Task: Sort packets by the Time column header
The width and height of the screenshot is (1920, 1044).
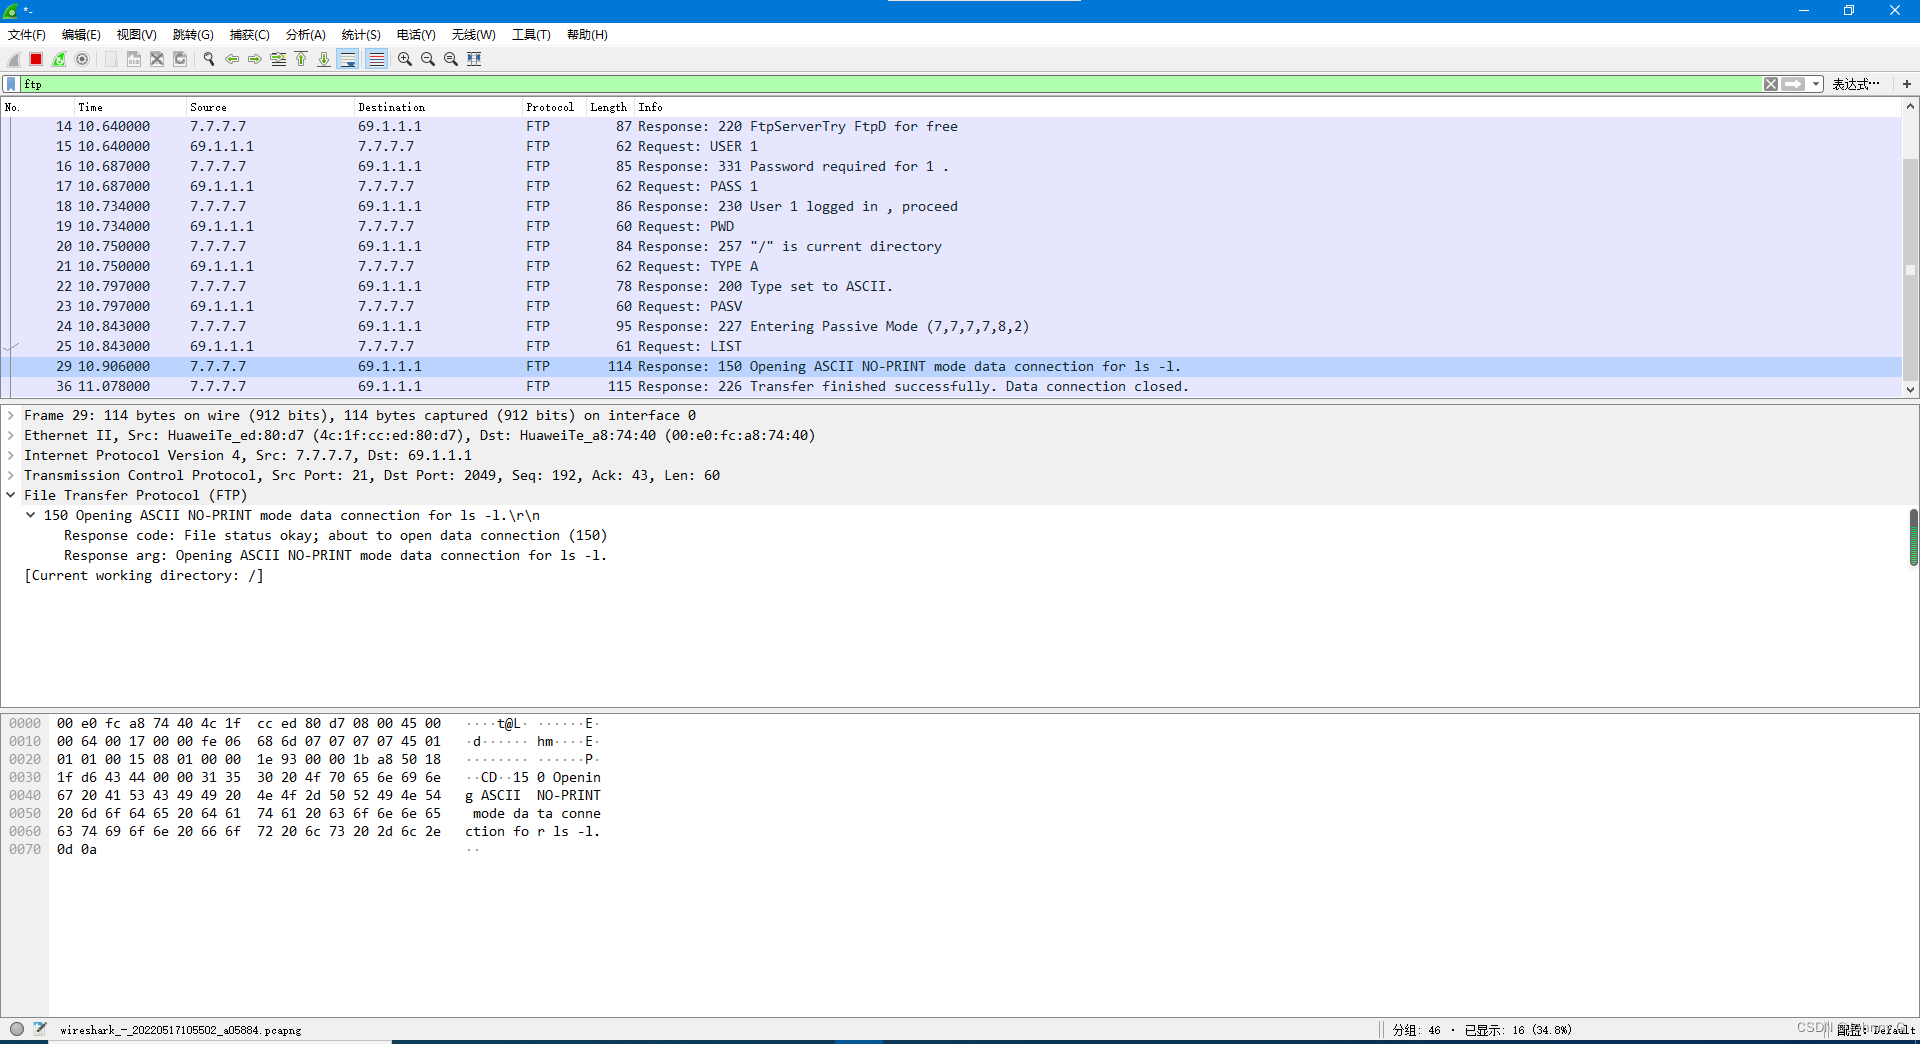Action: [130, 107]
